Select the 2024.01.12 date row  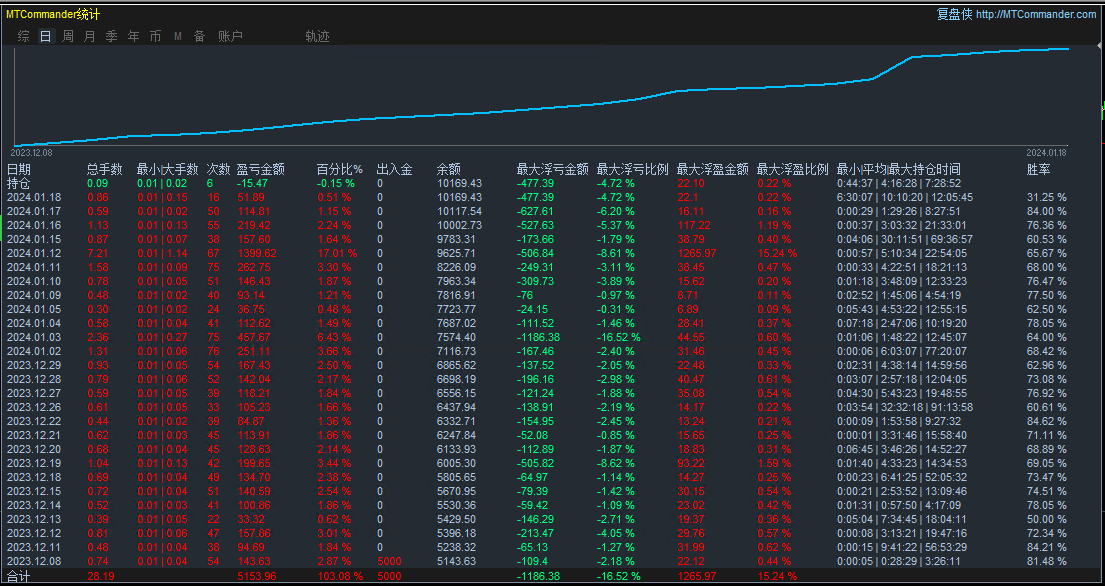(x=34, y=253)
